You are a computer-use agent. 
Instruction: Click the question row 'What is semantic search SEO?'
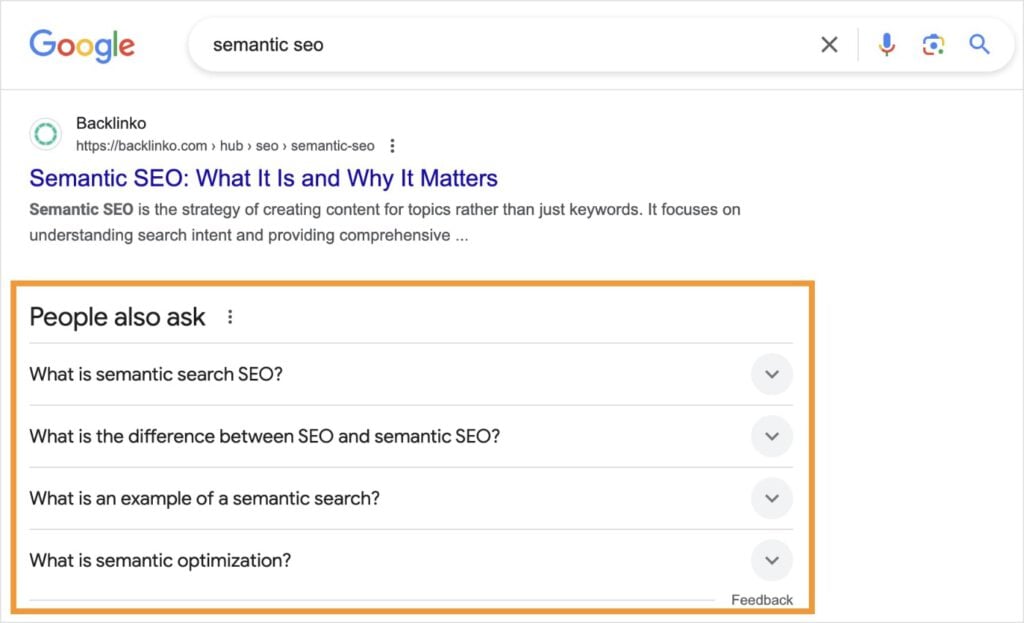156,374
